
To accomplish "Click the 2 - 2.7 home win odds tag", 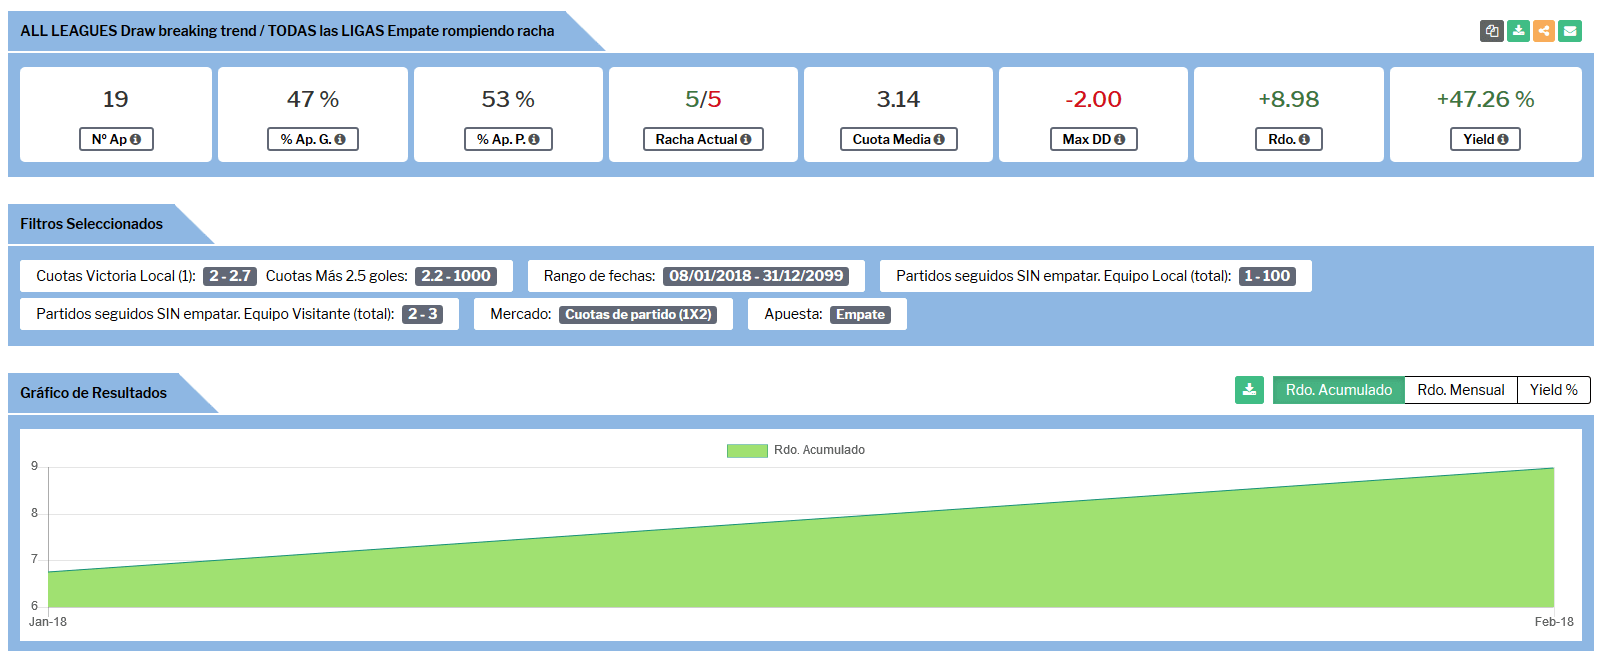I will tap(230, 276).
